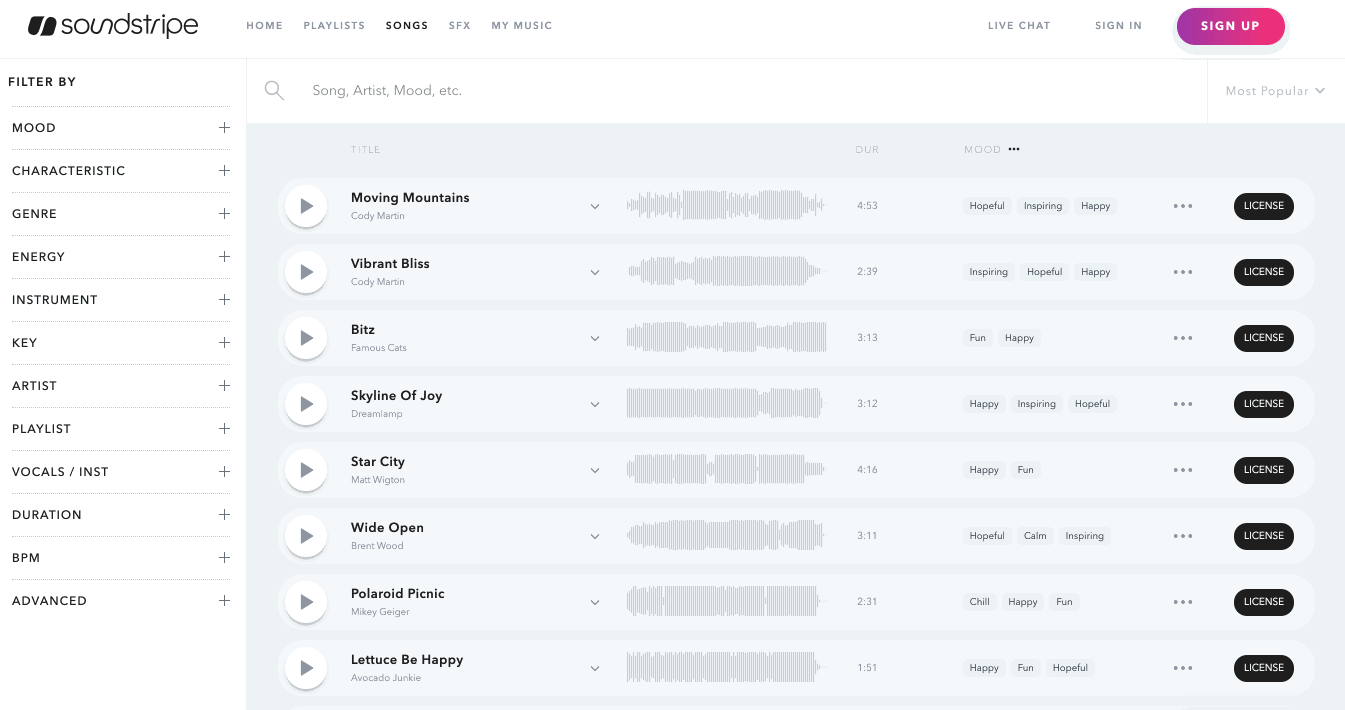This screenshot has height=710, width=1345.
Task: Go to the Playlists tab
Action: [x=334, y=26]
